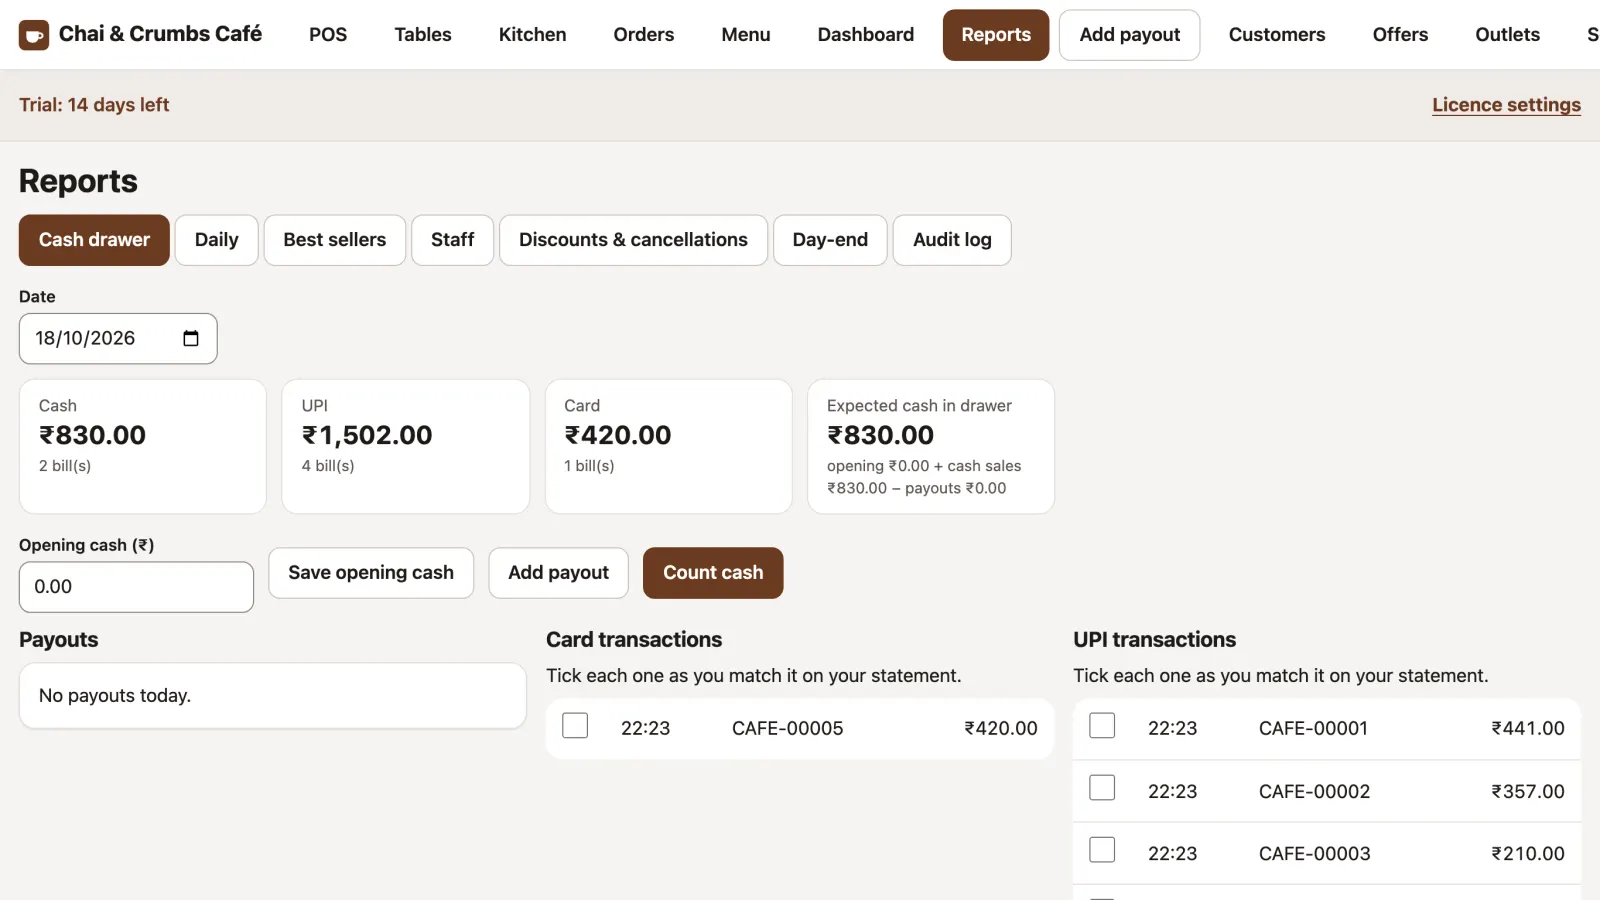Viewport: 1600px width, 900px height.
Task: Click the ₹357.00 UPI amount
Action: 1527,792
